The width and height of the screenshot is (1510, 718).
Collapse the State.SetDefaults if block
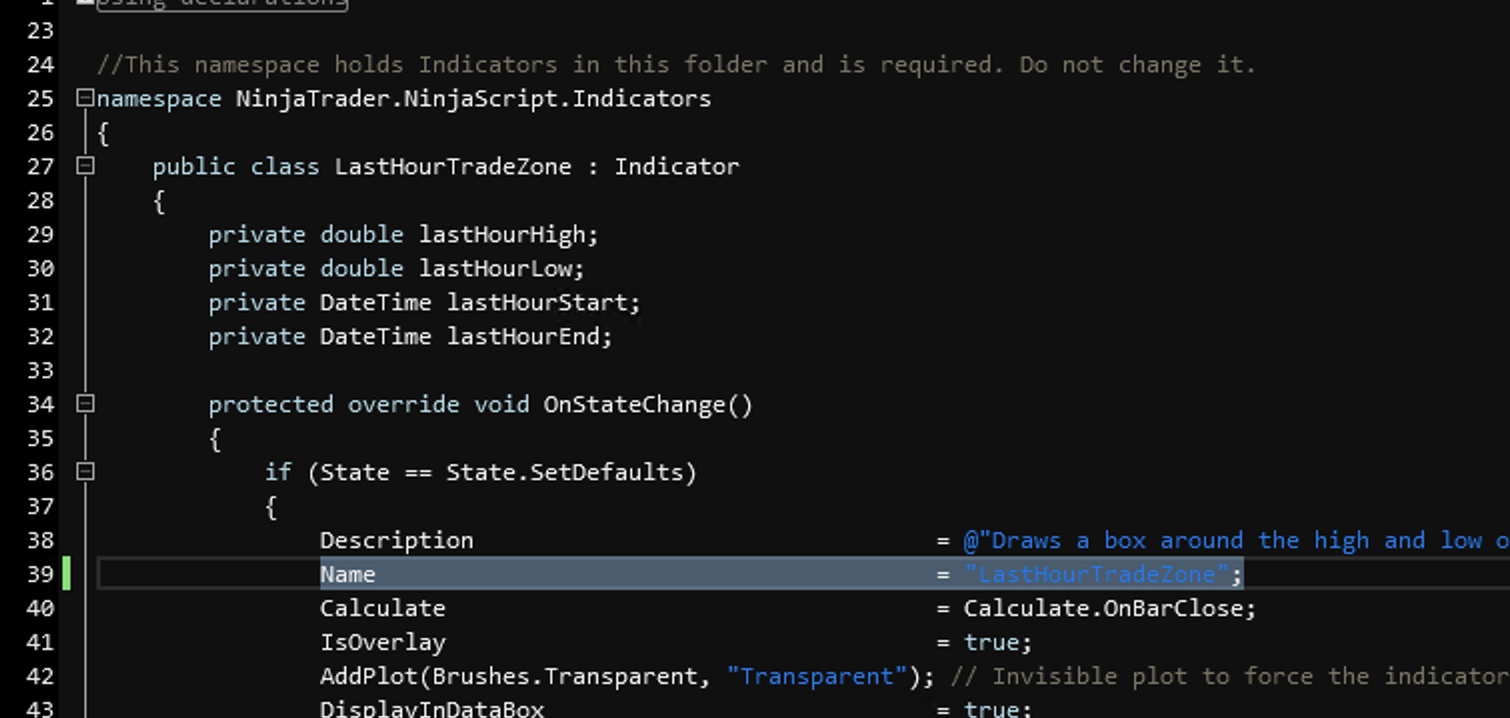tap(85, 472)
